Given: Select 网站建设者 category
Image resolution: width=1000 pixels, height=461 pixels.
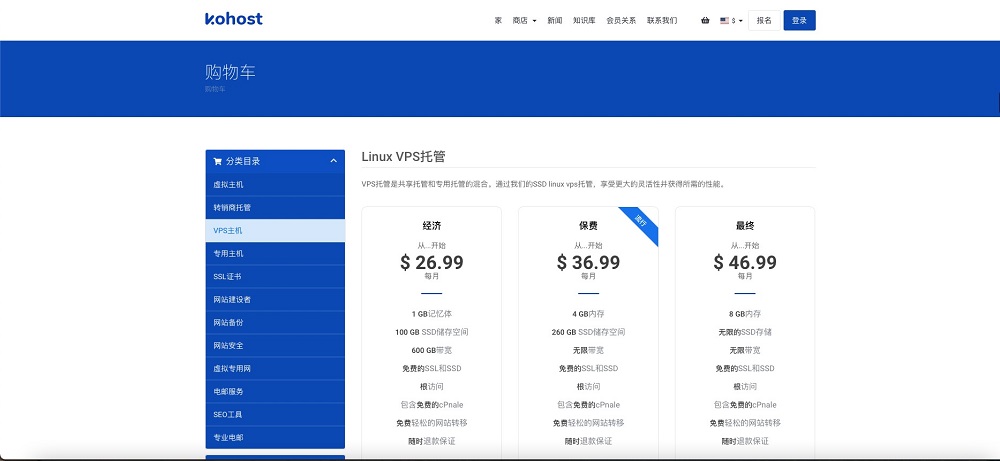Looking at the screenshot, I should (x=275, y=300).
